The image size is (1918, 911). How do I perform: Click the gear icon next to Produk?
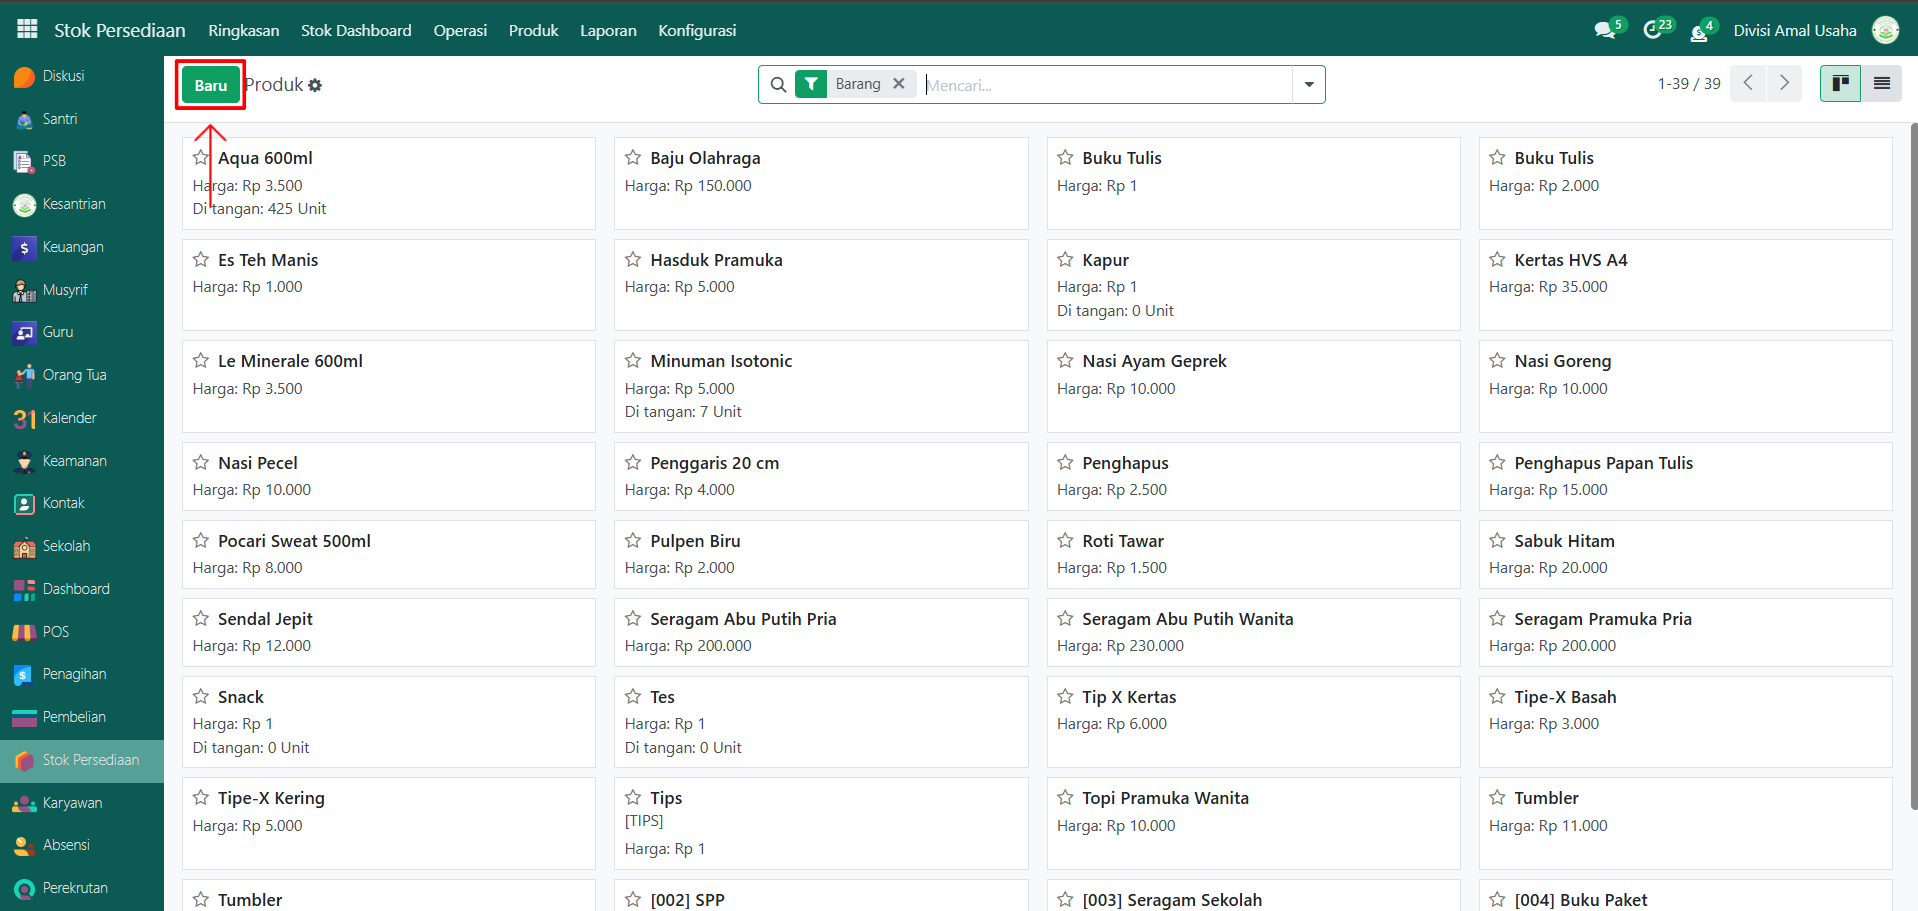[315, 86]
